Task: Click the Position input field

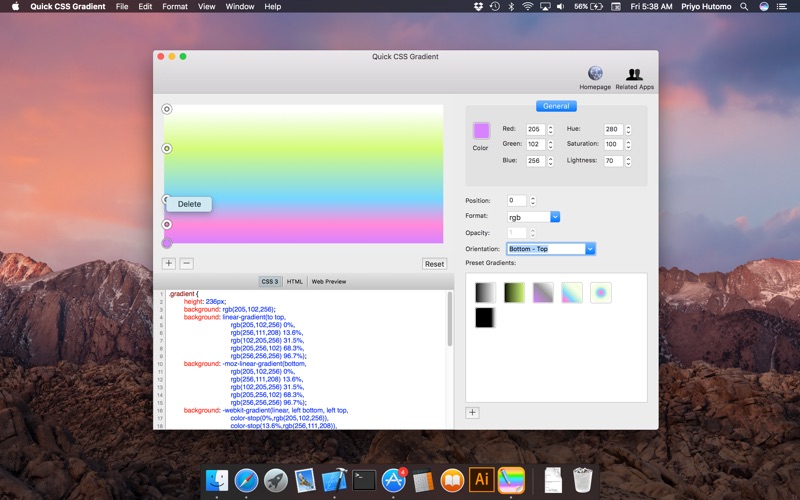Action: 516,201
